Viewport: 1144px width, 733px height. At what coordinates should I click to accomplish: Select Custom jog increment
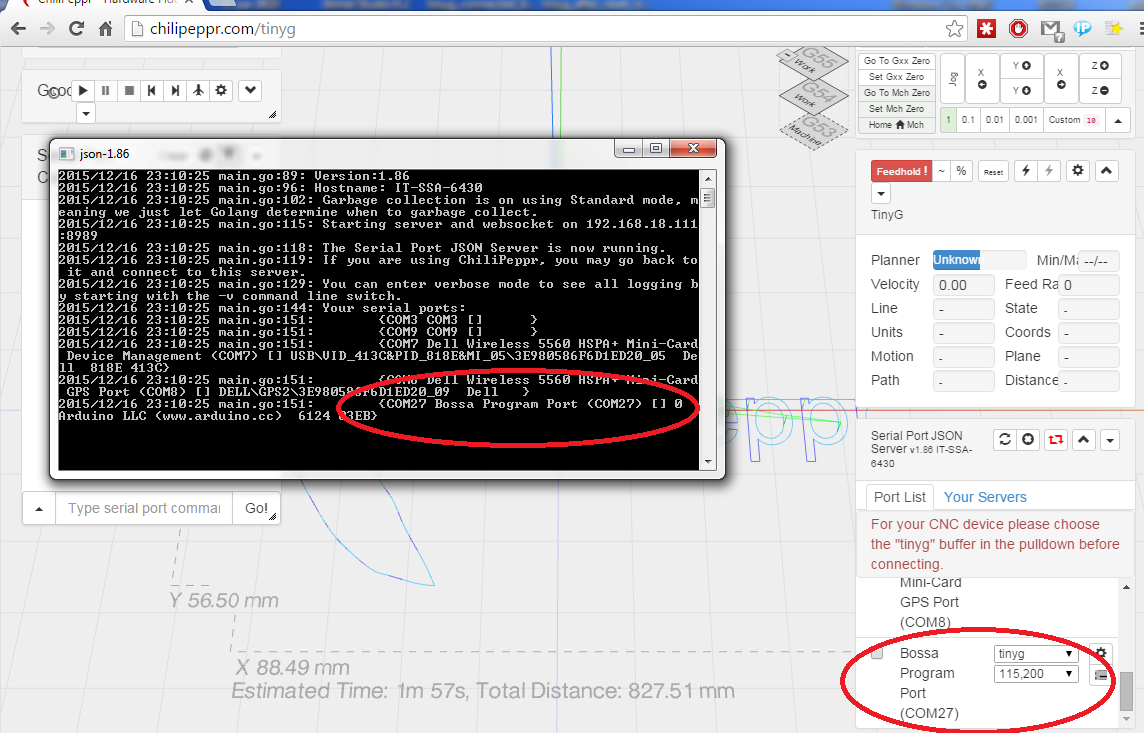pos(1072,120)
